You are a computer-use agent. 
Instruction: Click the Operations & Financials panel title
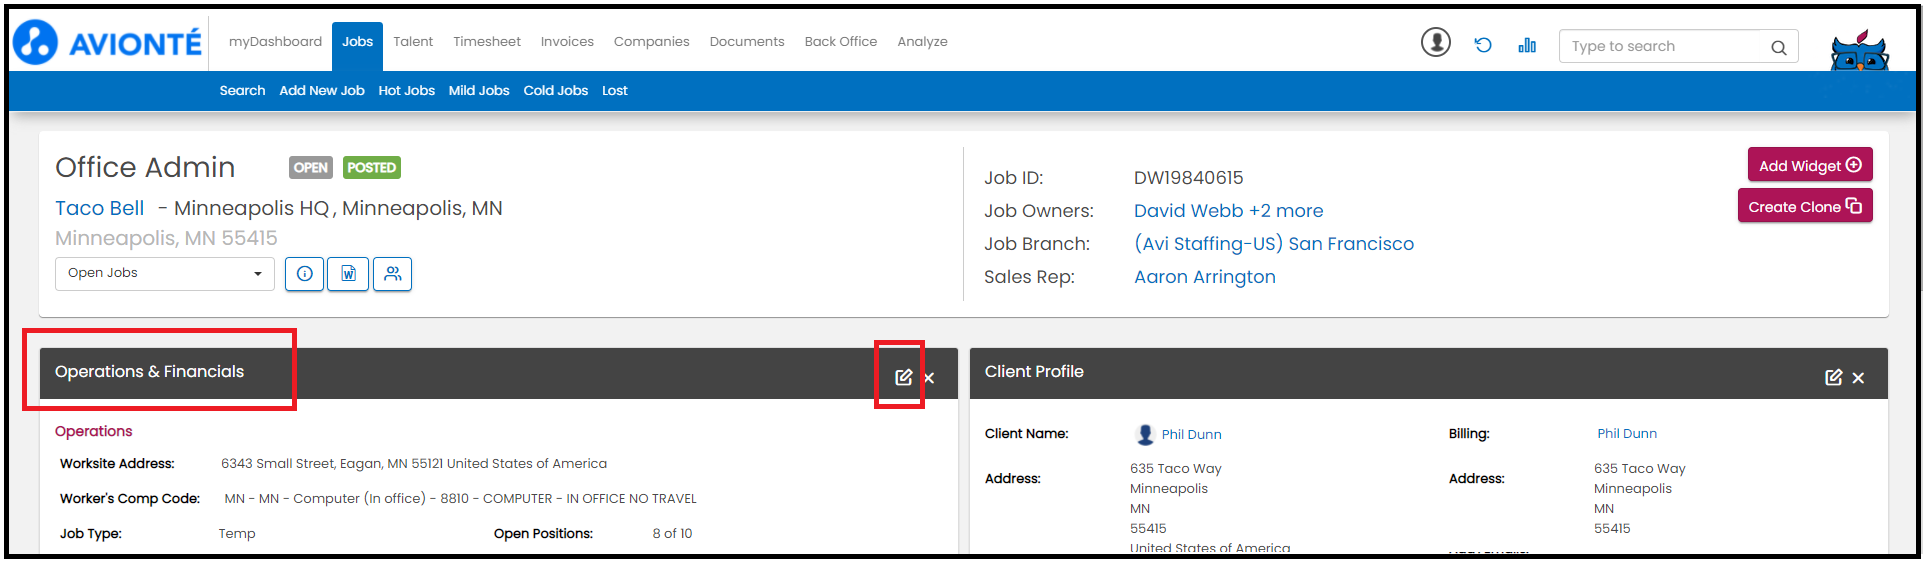150,372
